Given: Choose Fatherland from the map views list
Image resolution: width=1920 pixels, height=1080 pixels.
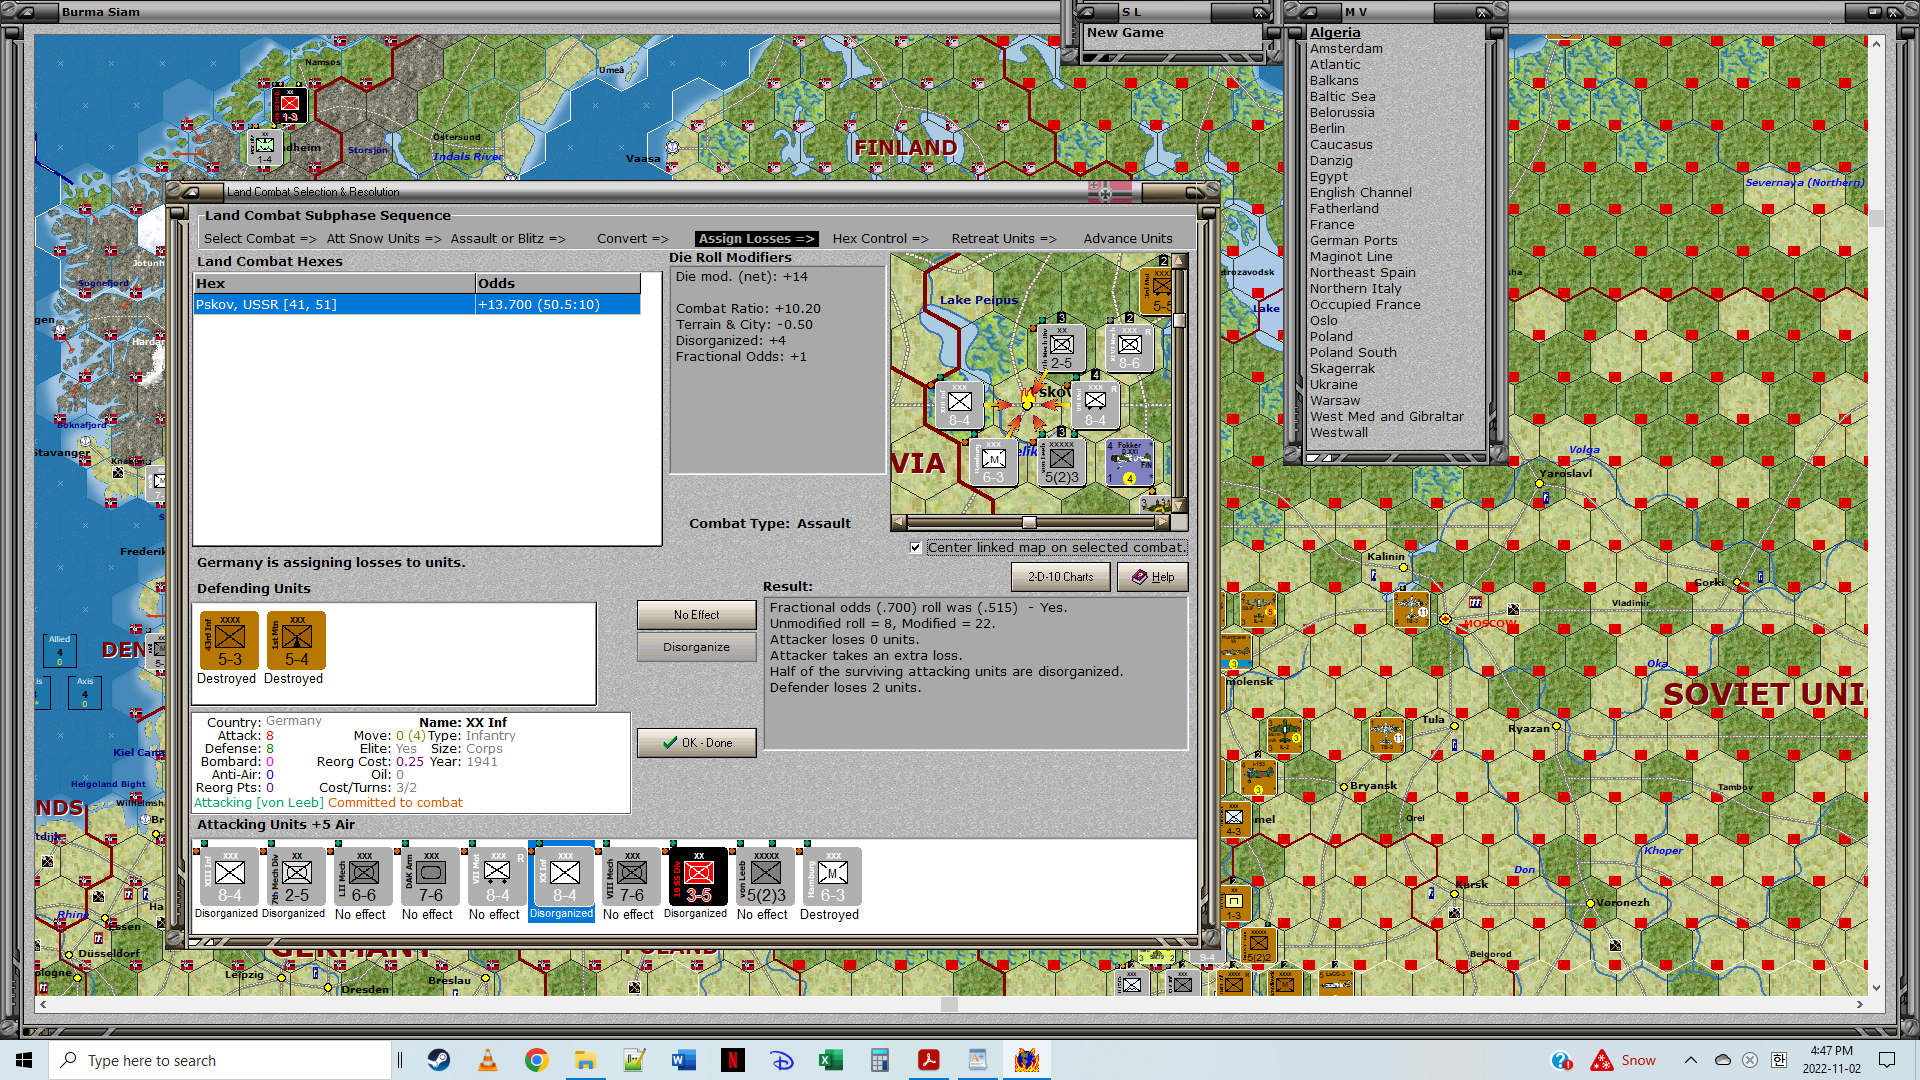Looking at the screenshot, I should (x=1344, y=208).
